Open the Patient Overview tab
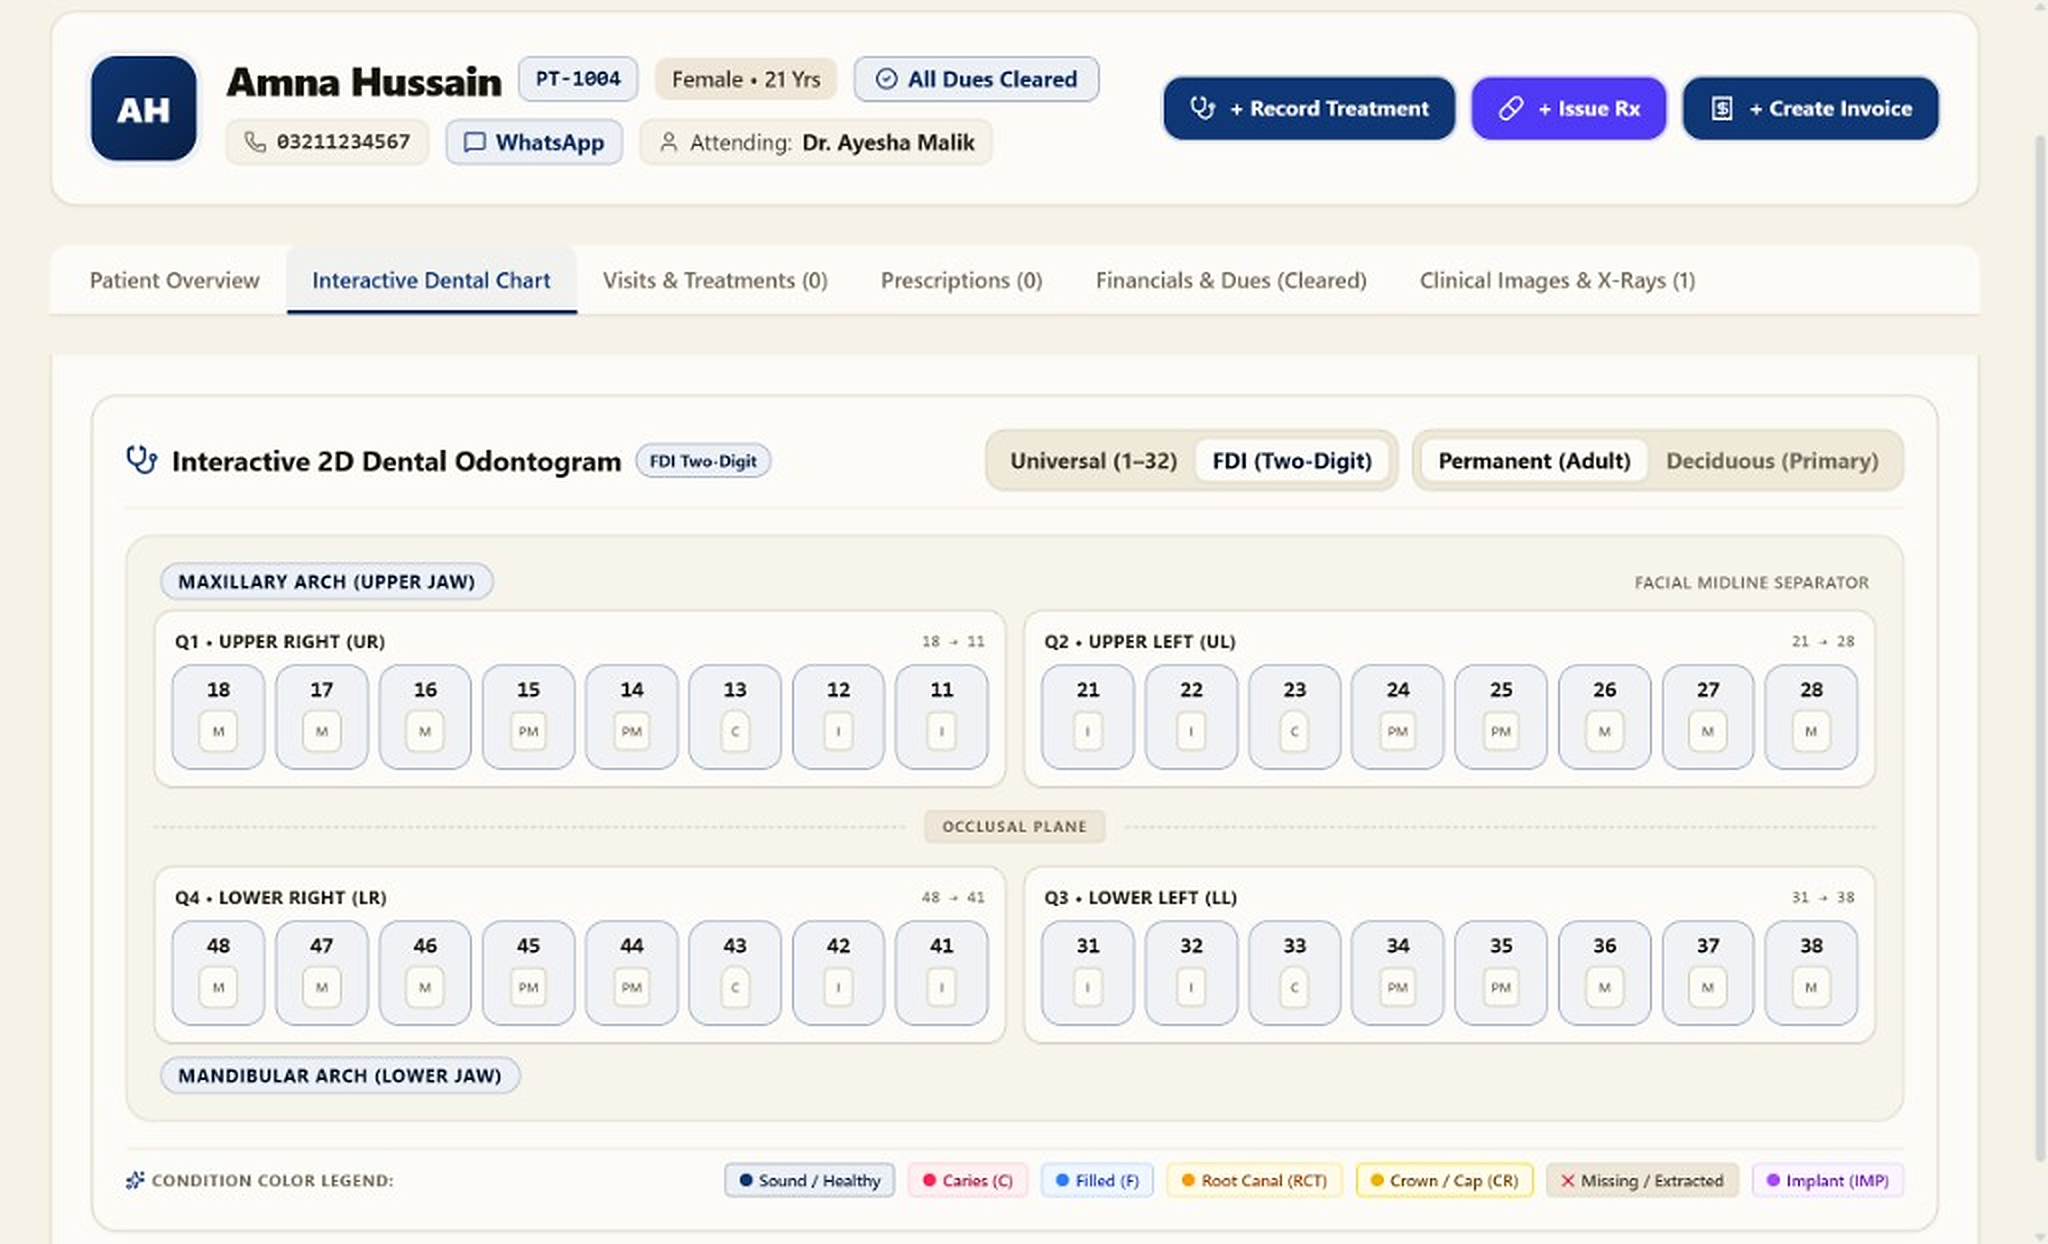 point(175,280)
